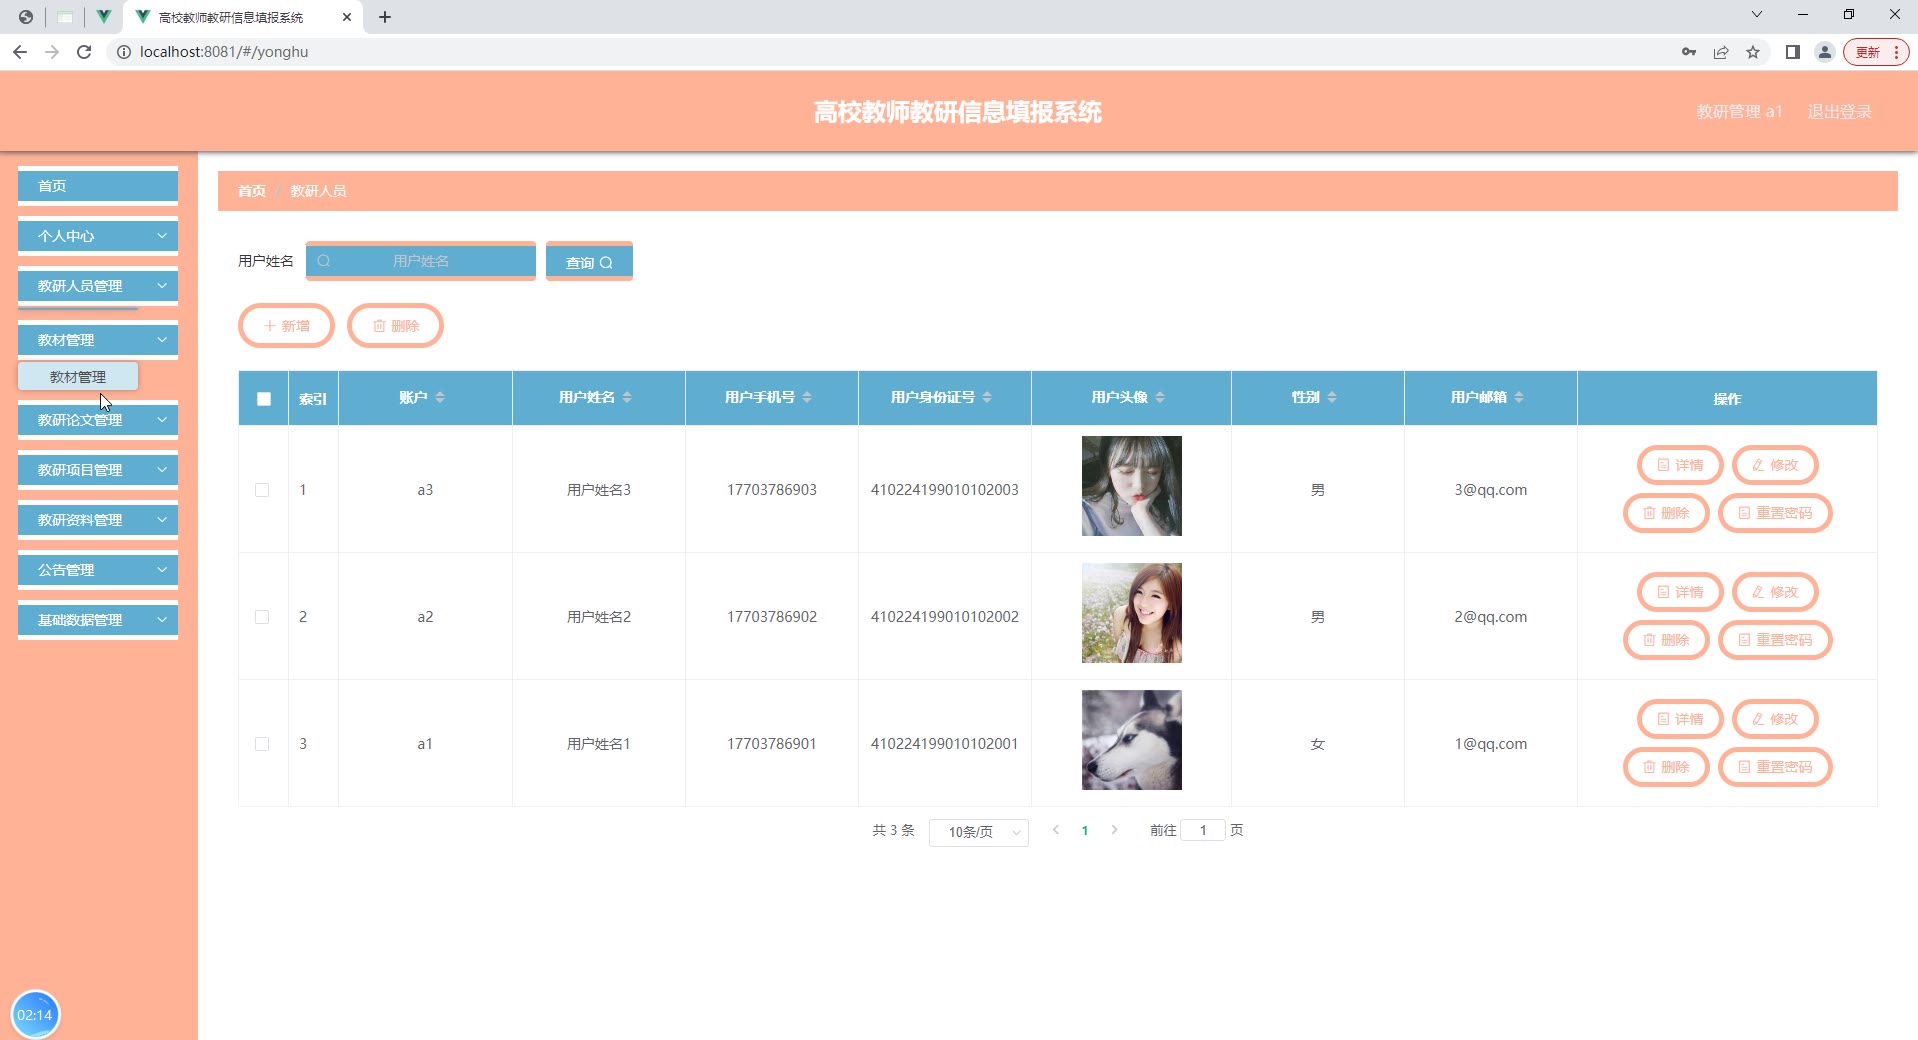Open 详情 for account a3
Screen dimensions: 1918x1040
click(x=1680, y=465)
